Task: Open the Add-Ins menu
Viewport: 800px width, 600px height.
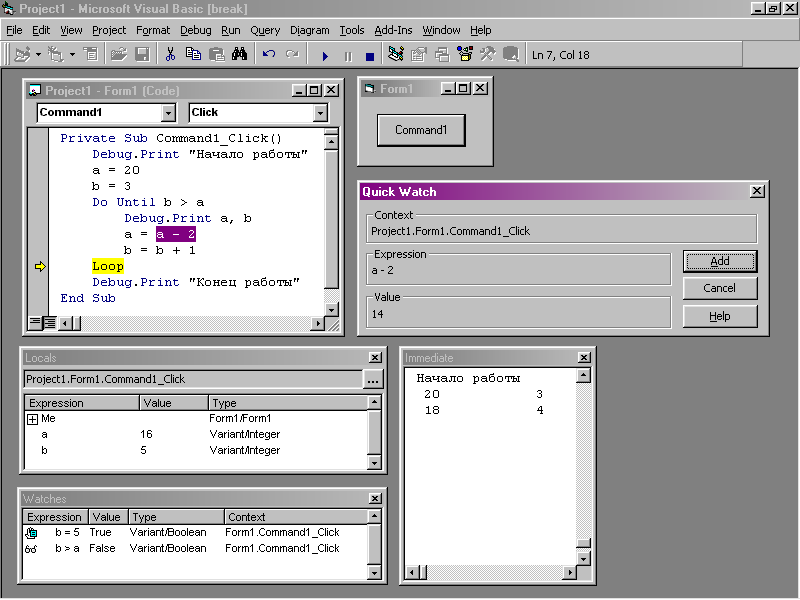Action: click(393, 30)
